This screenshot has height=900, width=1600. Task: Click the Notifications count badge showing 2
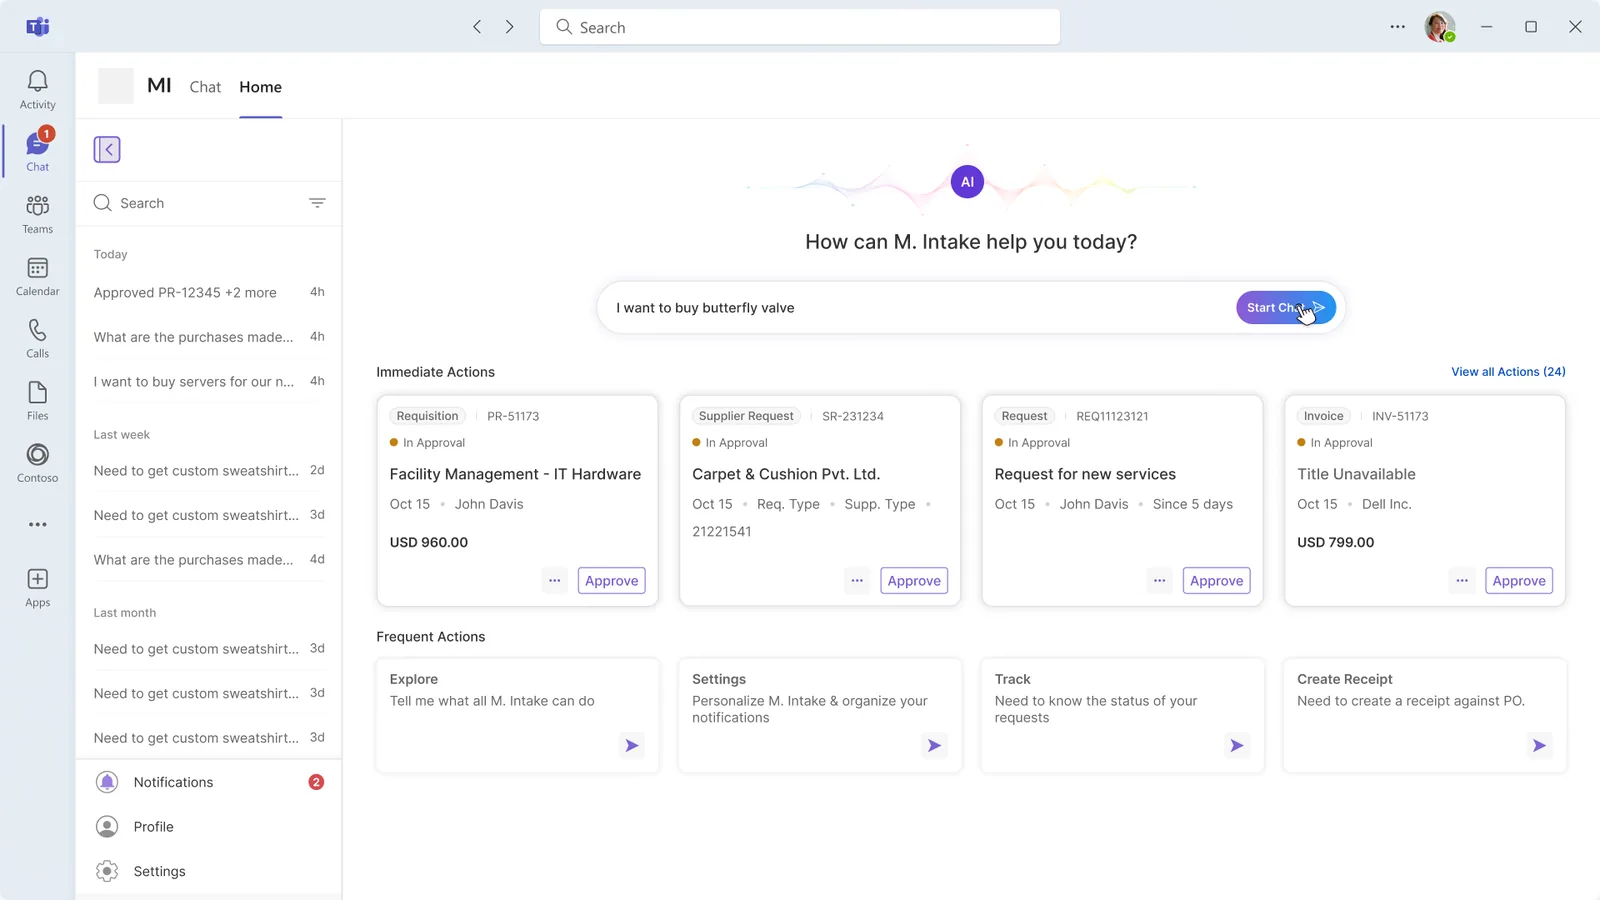(316, 782)
